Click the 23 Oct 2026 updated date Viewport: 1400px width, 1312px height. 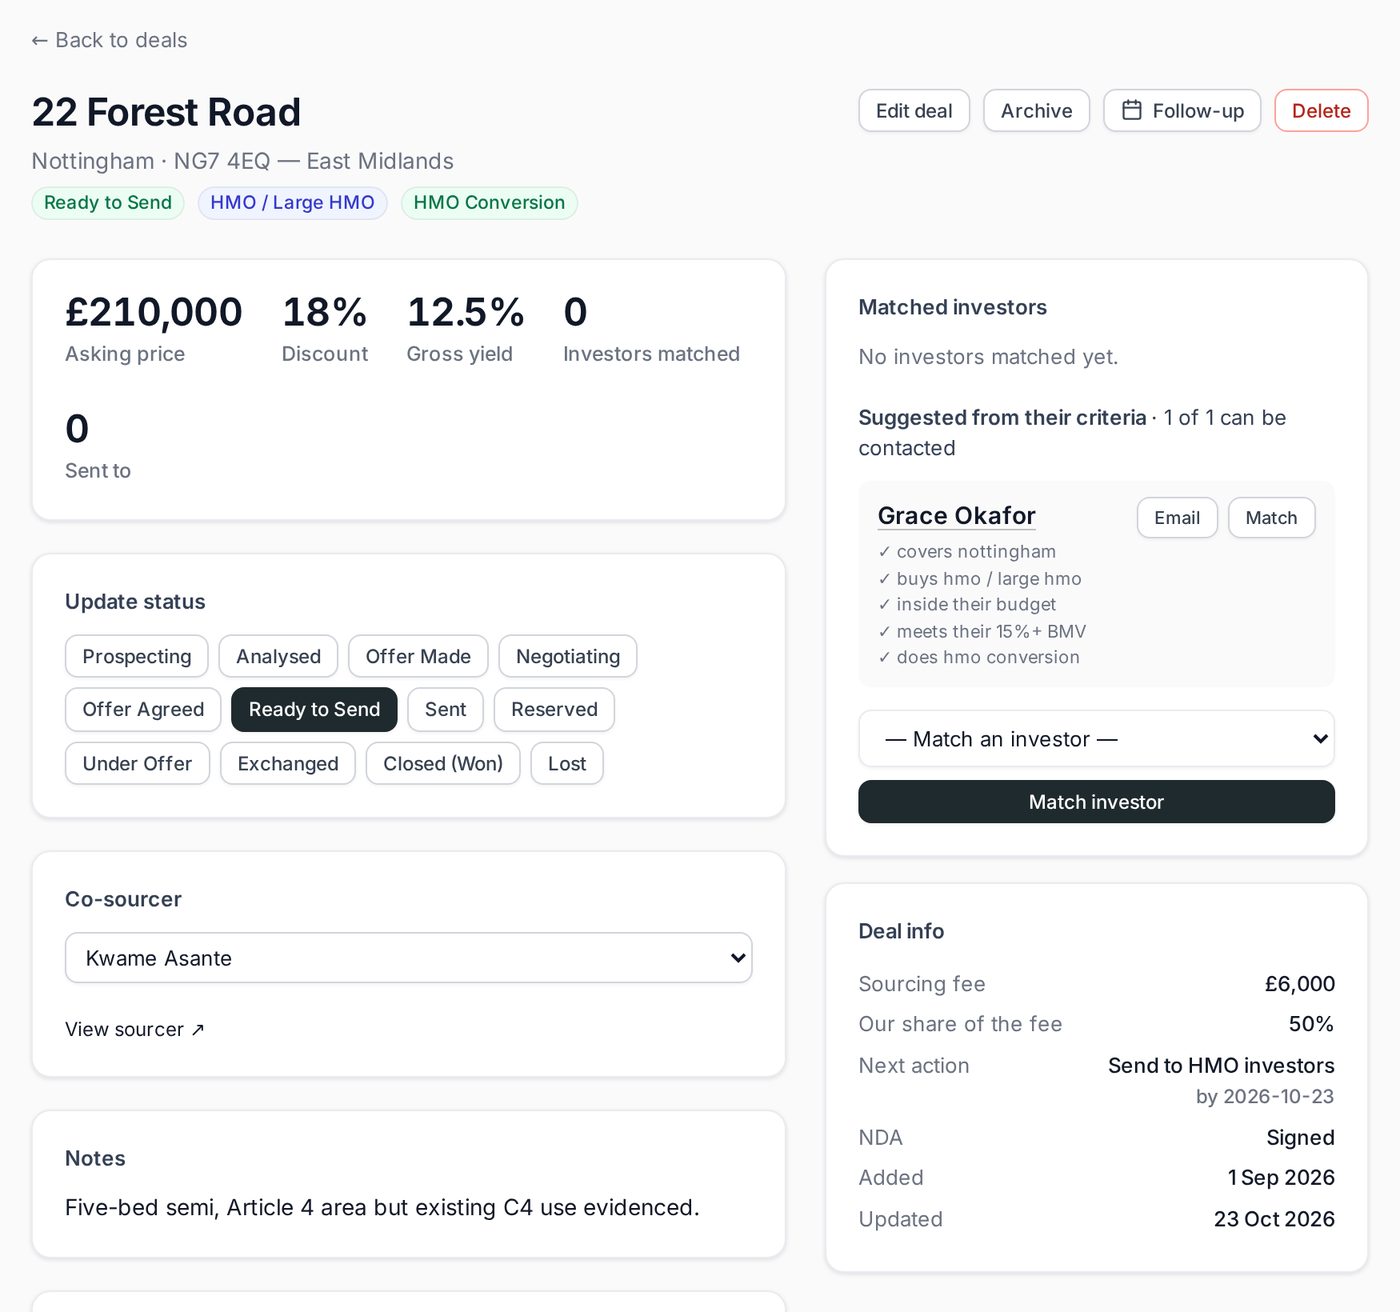point(1274,1219)
